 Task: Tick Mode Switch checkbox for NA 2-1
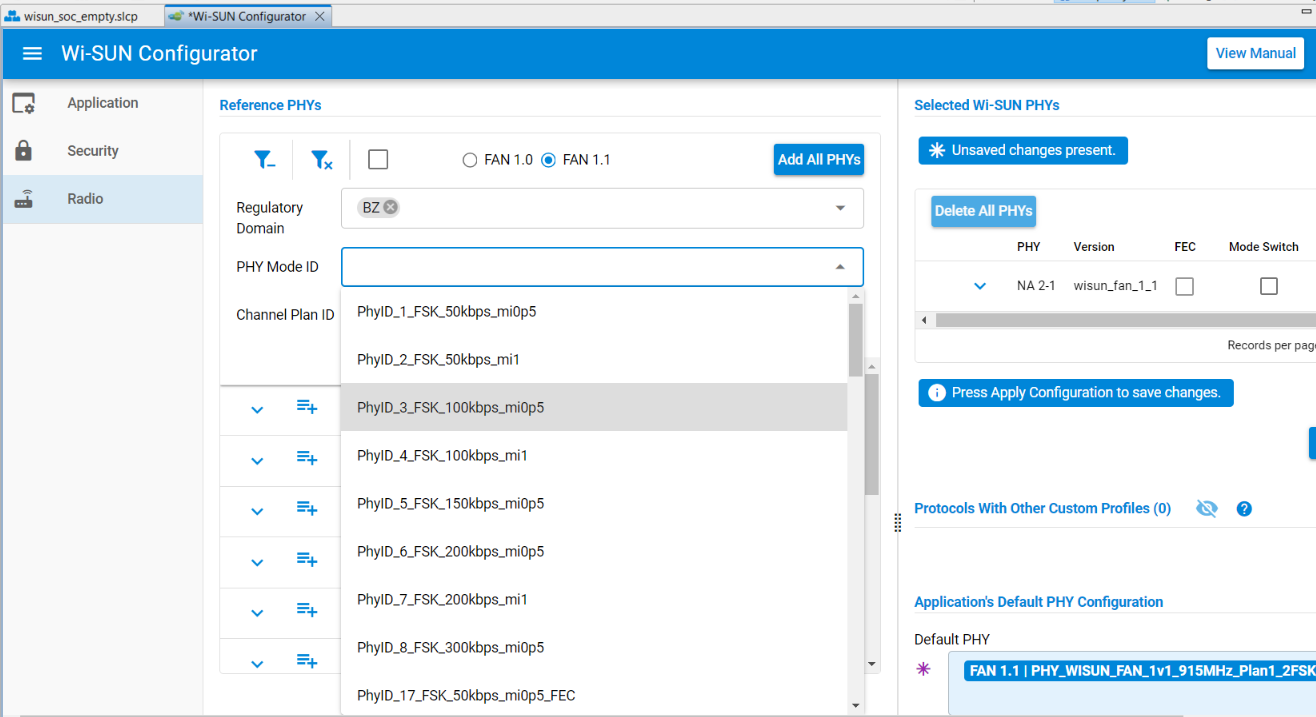coord(1268,286)
